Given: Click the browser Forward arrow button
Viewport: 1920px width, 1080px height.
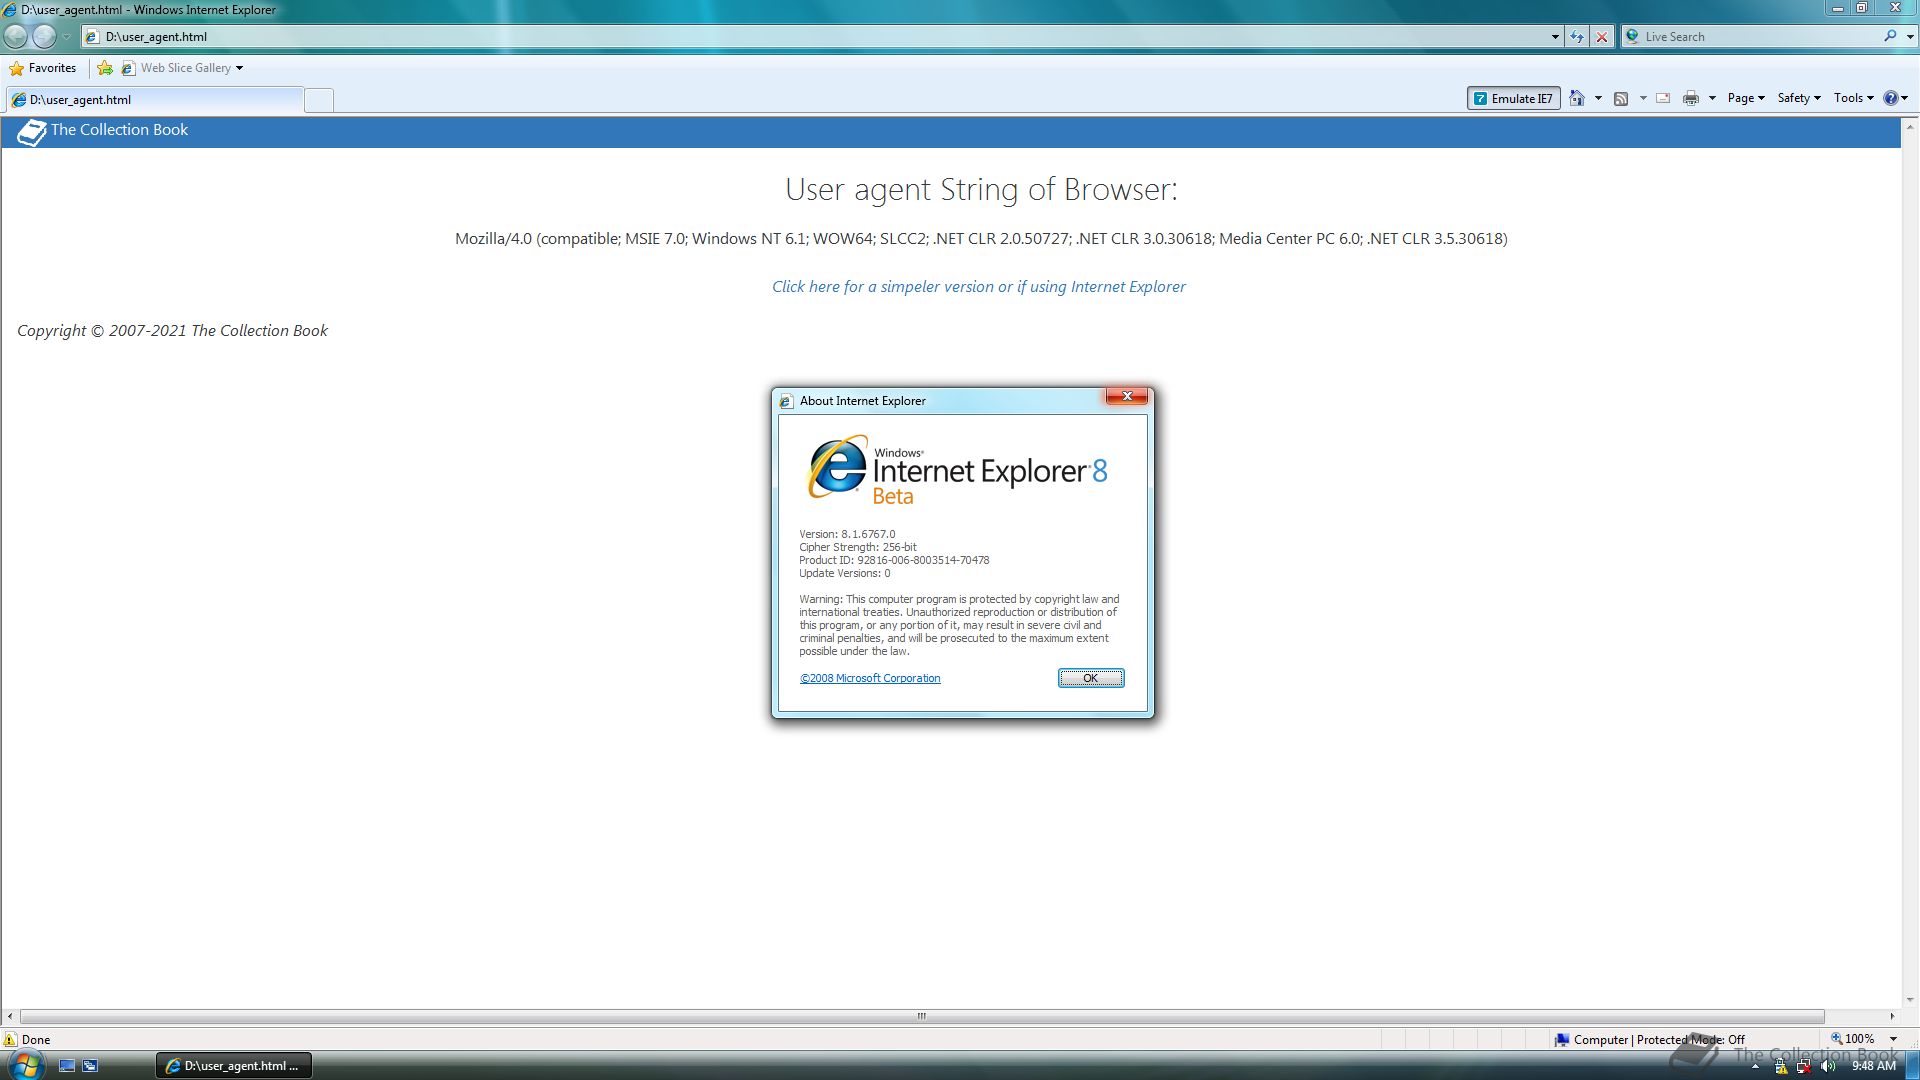Looking at the screenshot, I should click(x=44, y=37).
